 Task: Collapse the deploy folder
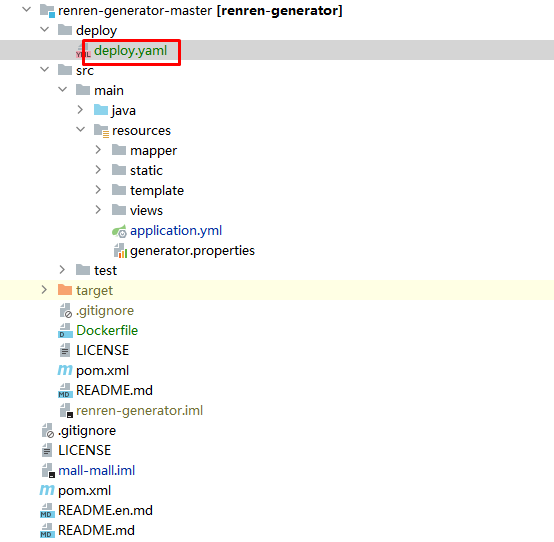point(45,30)
